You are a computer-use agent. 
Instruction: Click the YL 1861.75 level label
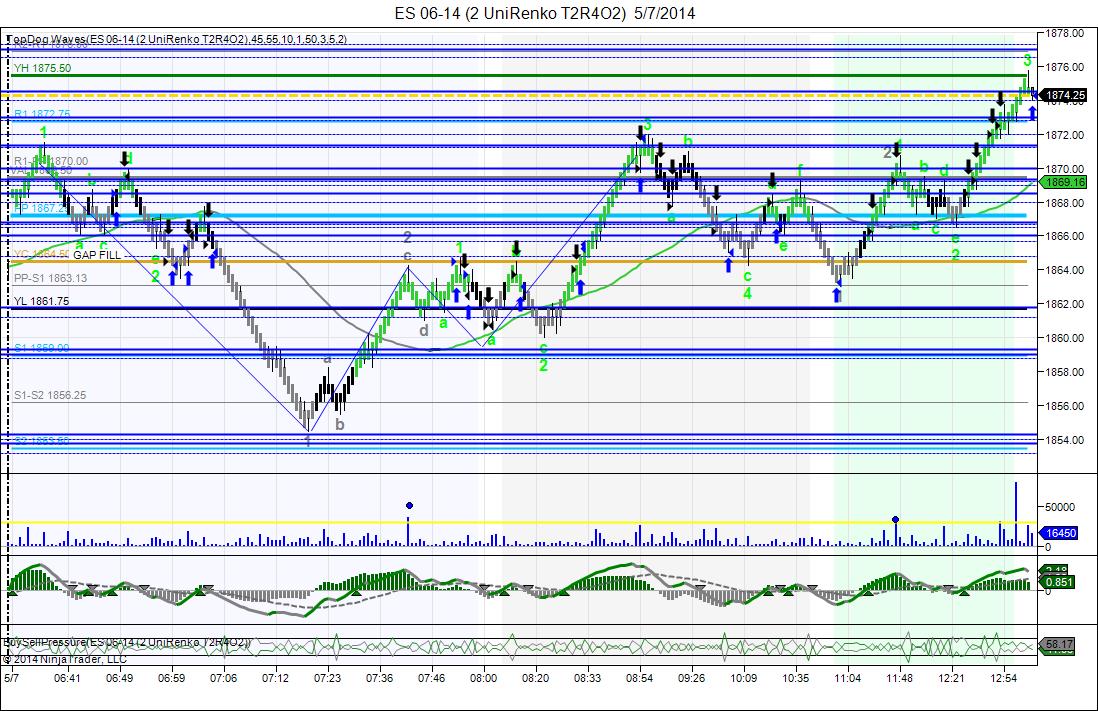pyautogui.click(x=41, y=301)
